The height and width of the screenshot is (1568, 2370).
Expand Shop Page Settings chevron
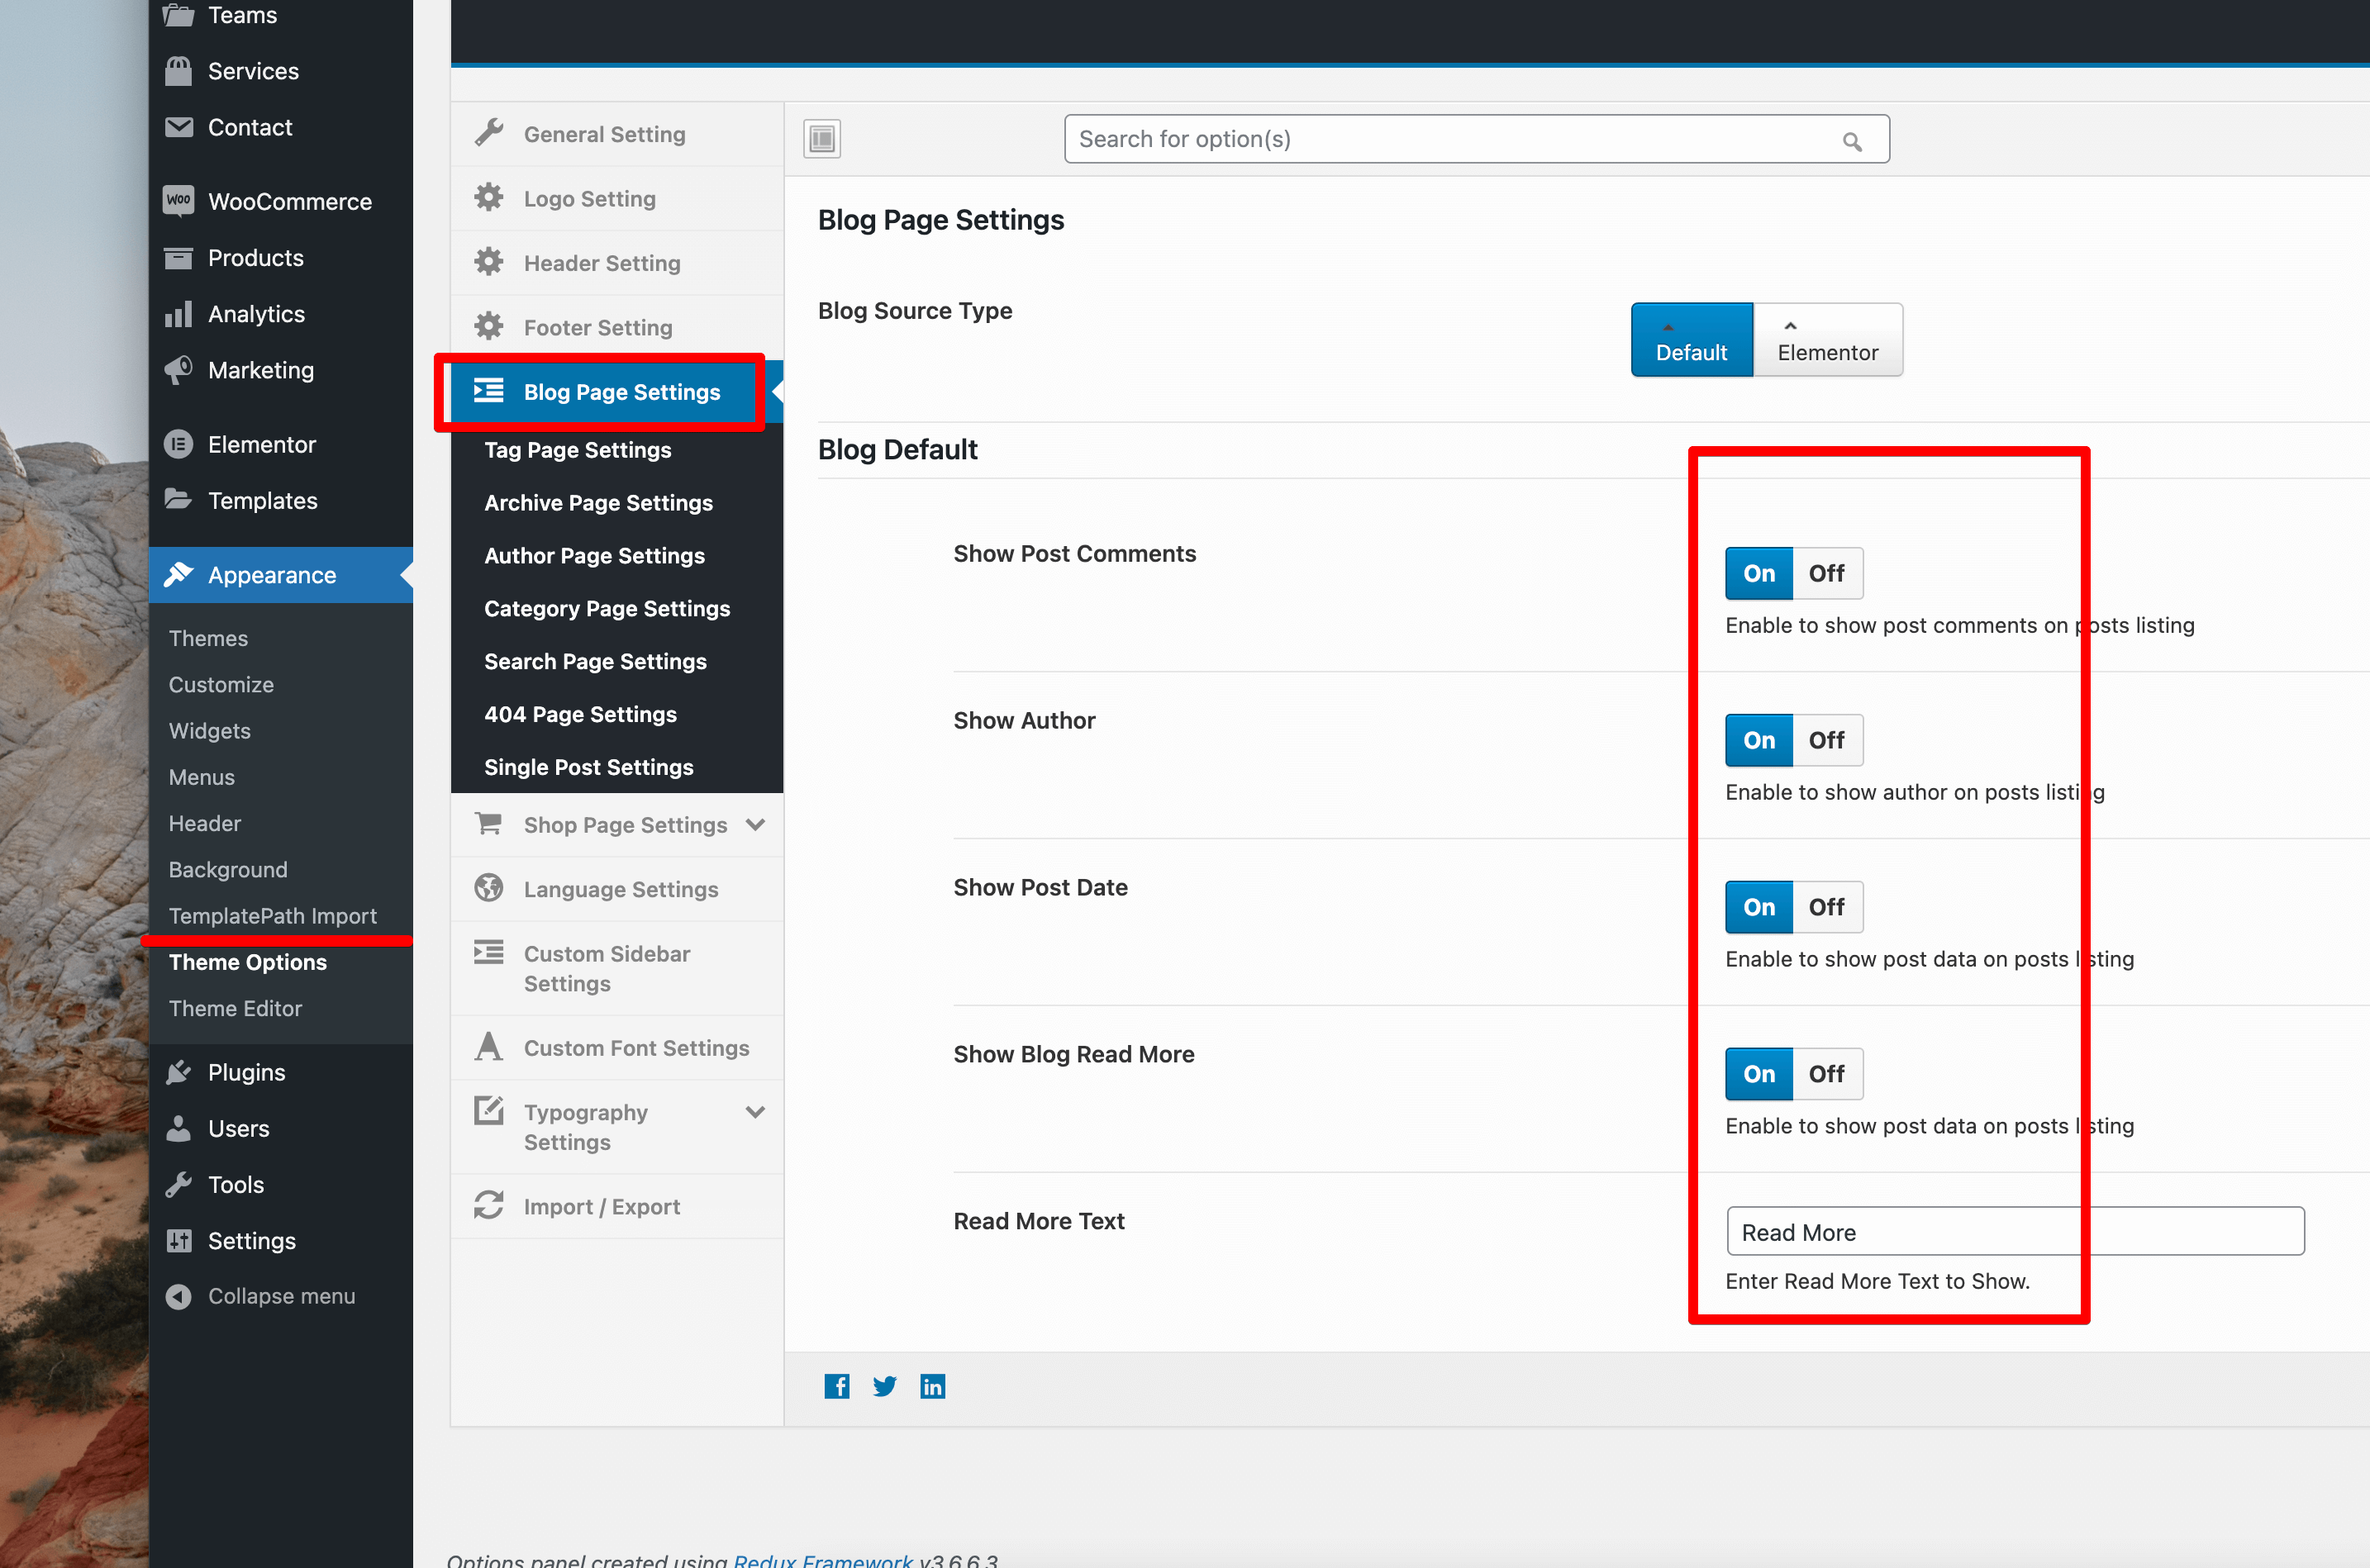tap(755, 825)
